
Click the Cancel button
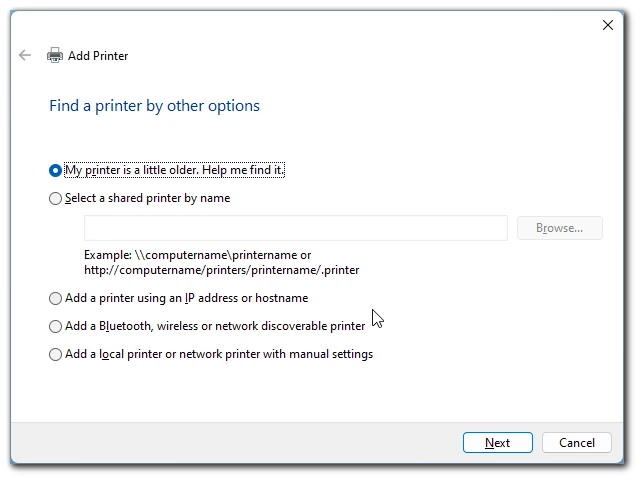click(x=576, y=443)
